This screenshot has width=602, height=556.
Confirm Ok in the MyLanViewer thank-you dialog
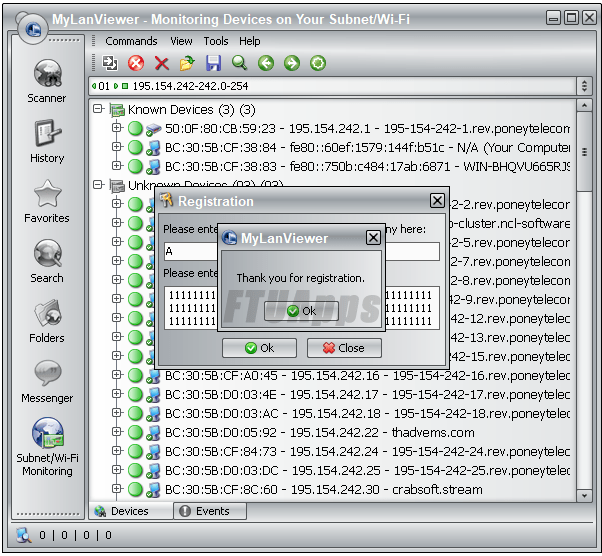[301, 311]
